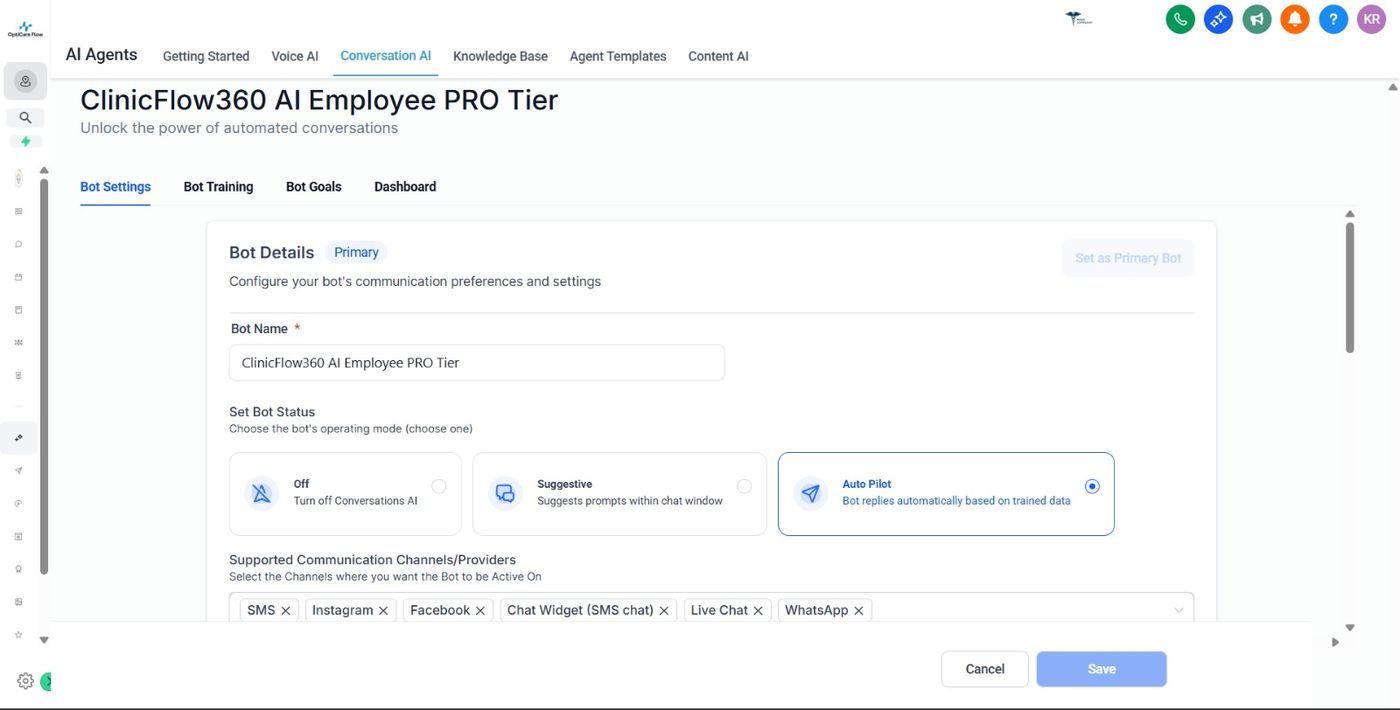Click the Save button
The width and height of the screenshot is (1400, 710).
[1102, 669]
